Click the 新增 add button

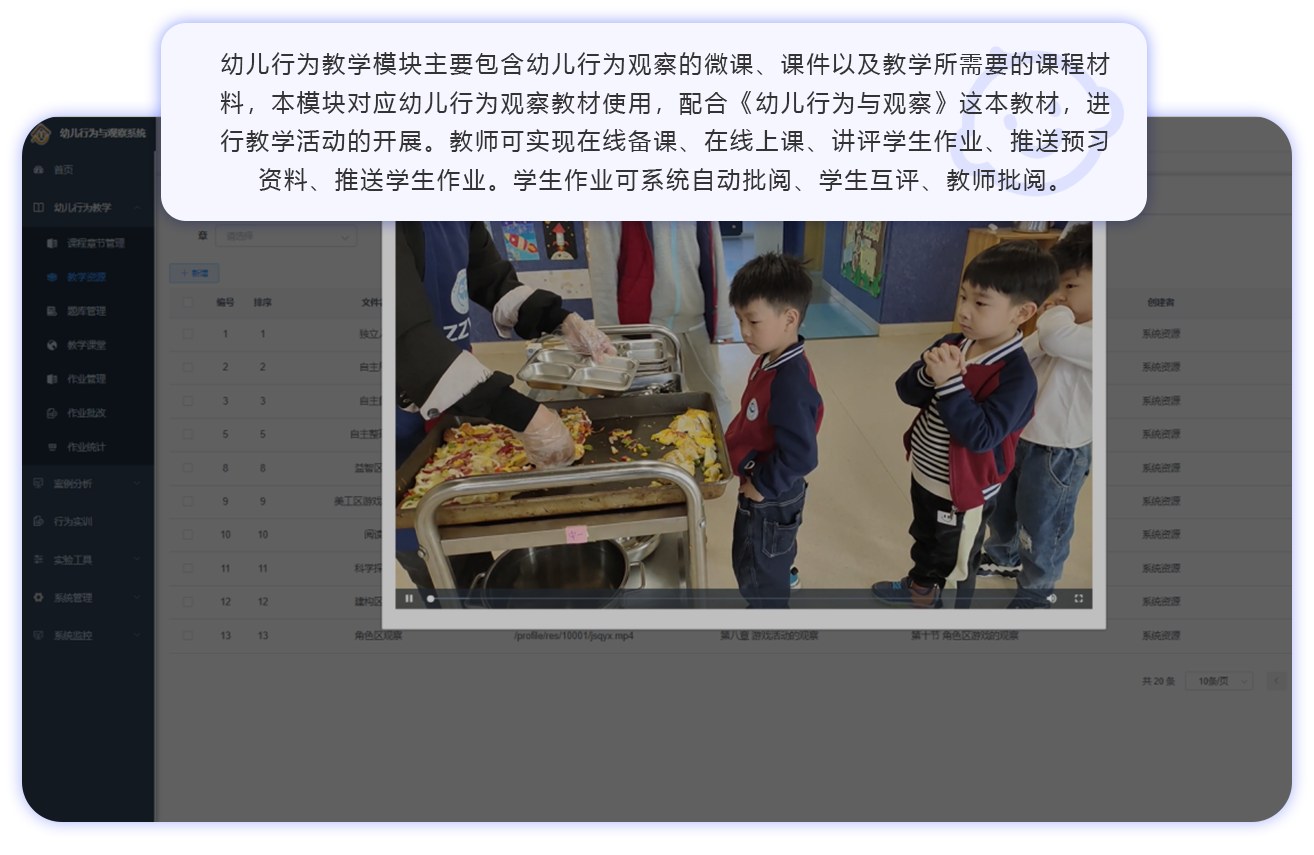195,273
